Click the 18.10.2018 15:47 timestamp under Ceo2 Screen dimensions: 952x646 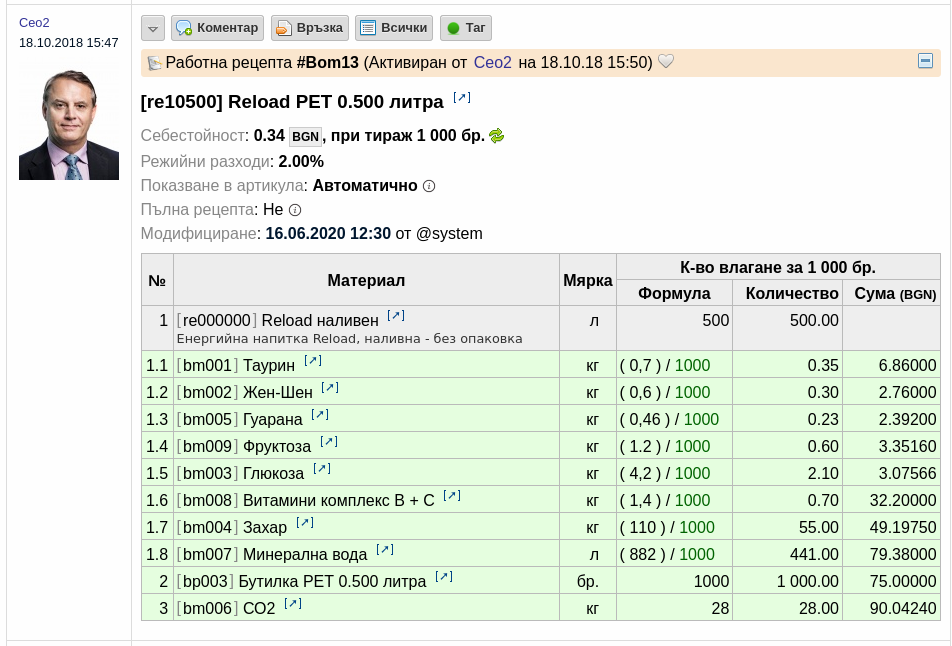click(69, 42)
